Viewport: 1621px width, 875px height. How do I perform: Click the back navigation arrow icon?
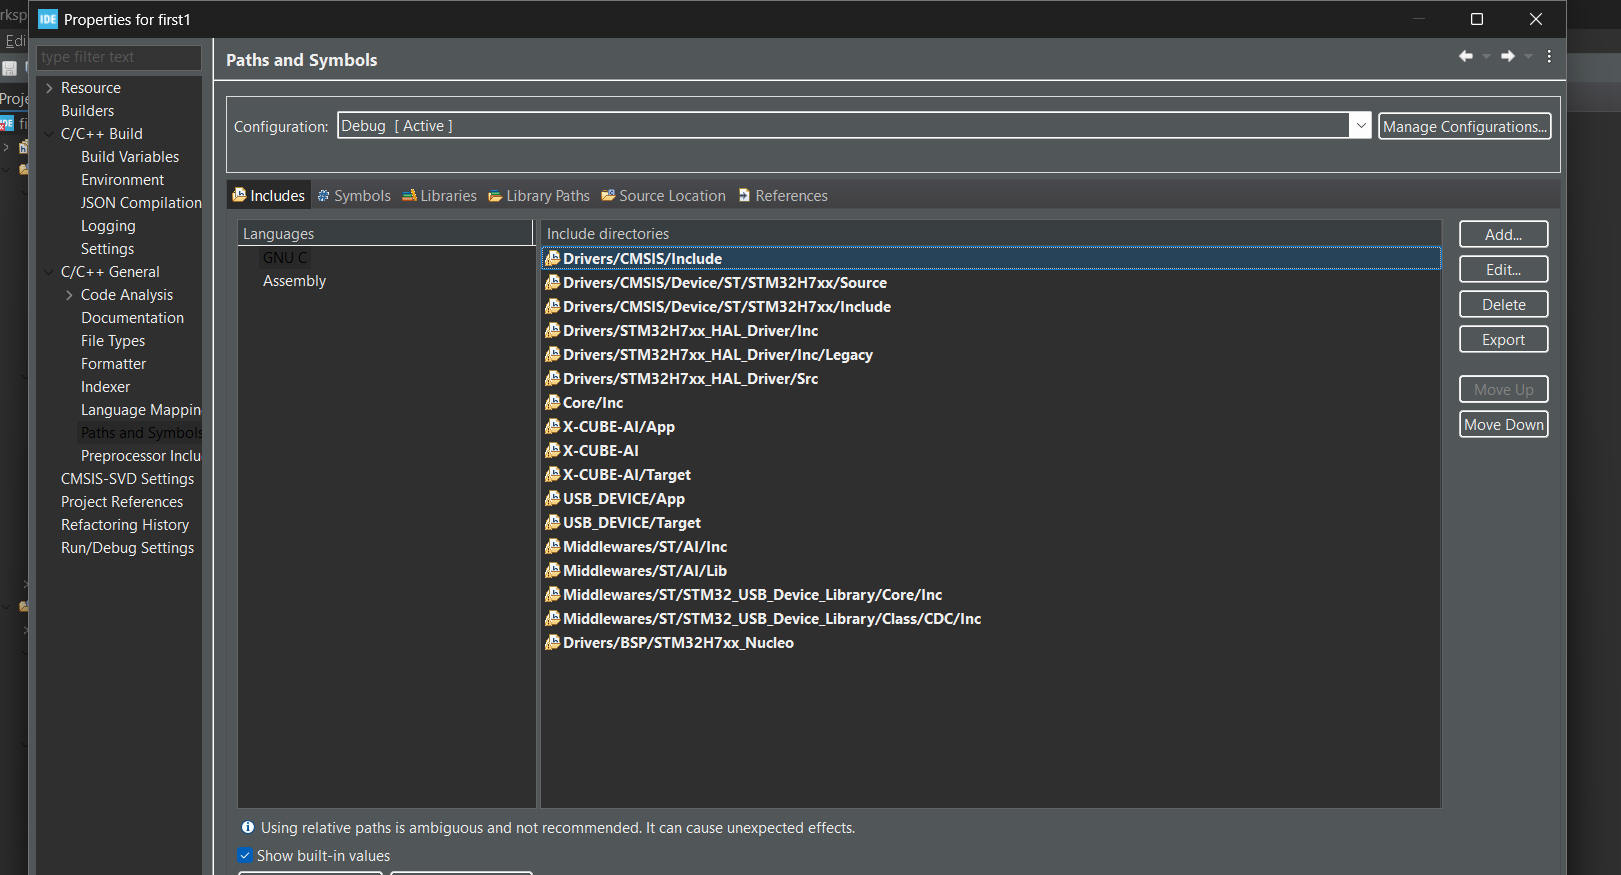(x=1465, y=57)
